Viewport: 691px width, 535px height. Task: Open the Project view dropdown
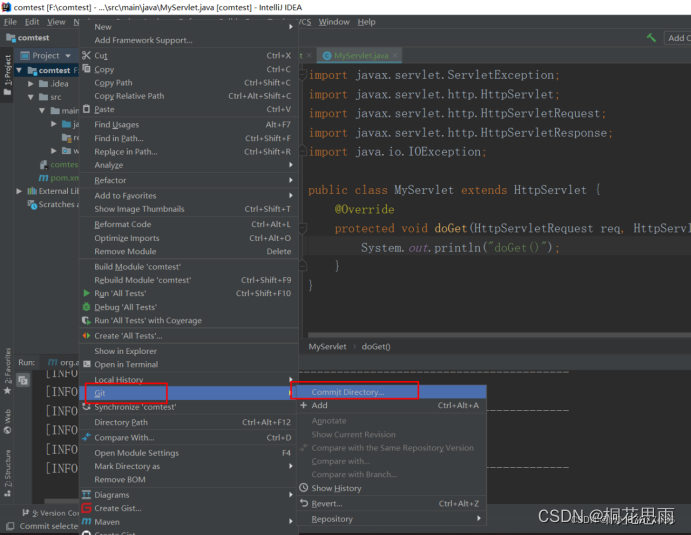(x=68, y=56)
